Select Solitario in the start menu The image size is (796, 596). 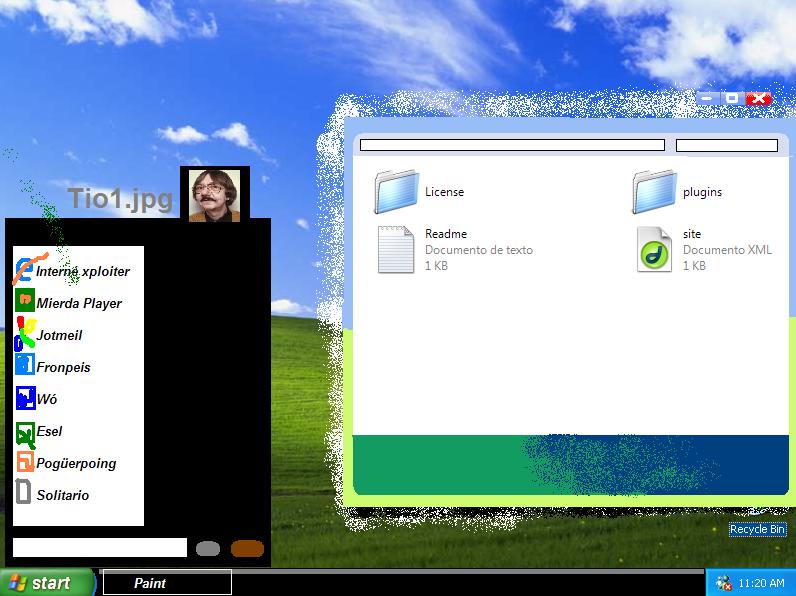(63, 495)
